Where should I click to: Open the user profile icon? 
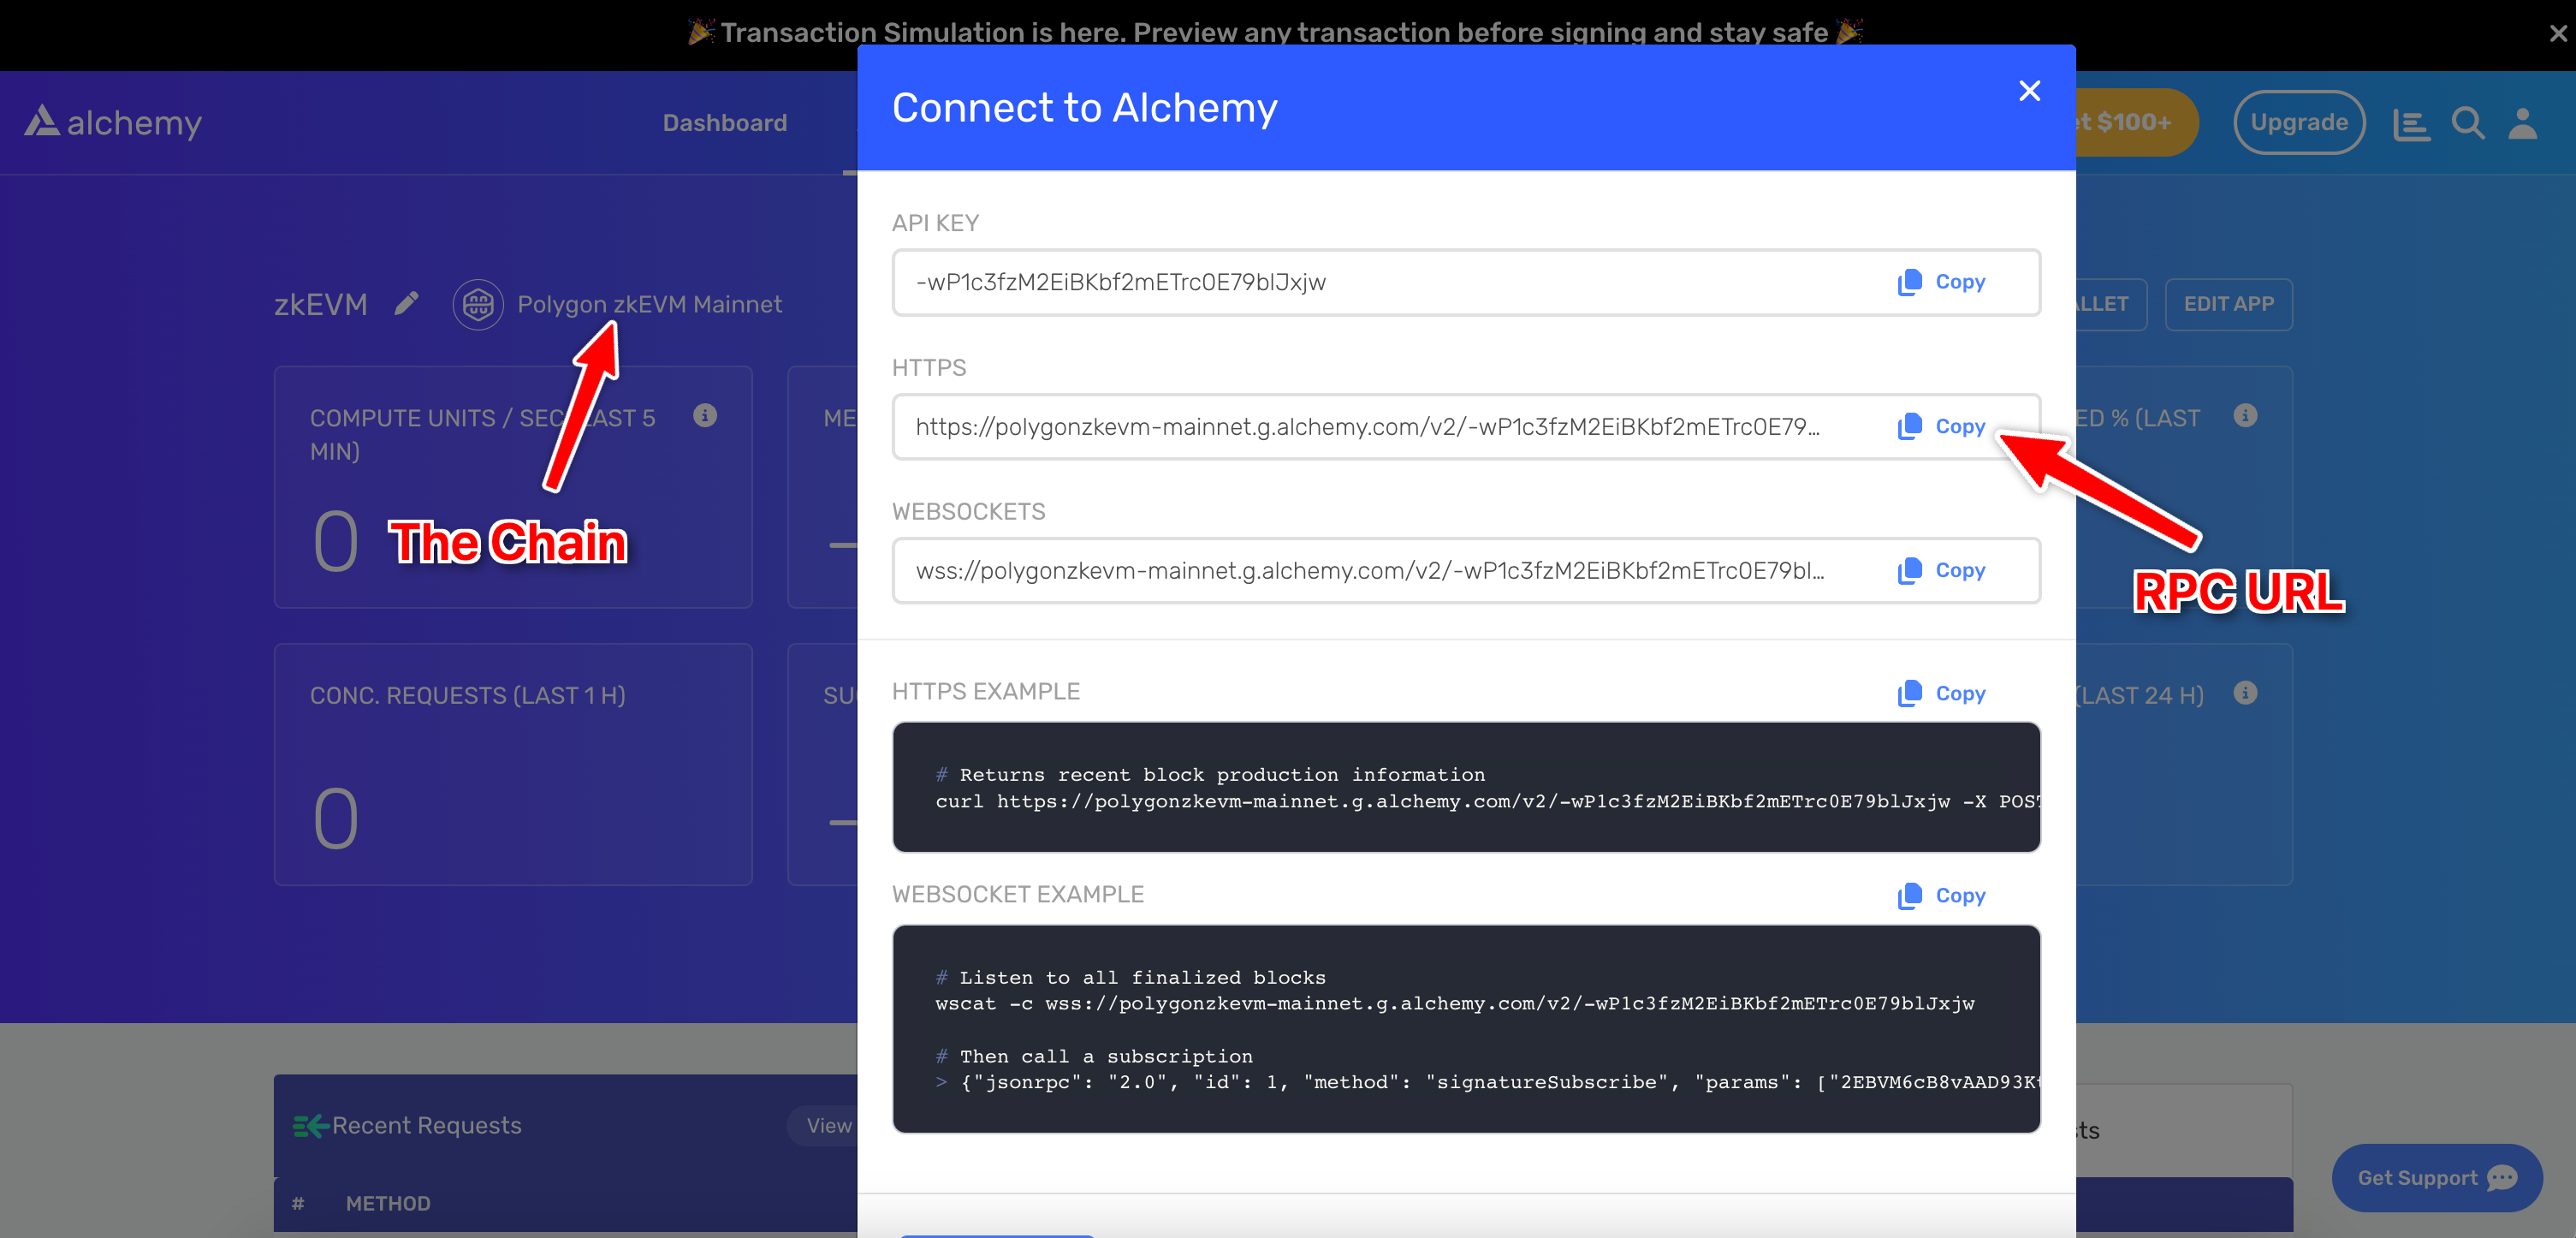(2522, 123)
